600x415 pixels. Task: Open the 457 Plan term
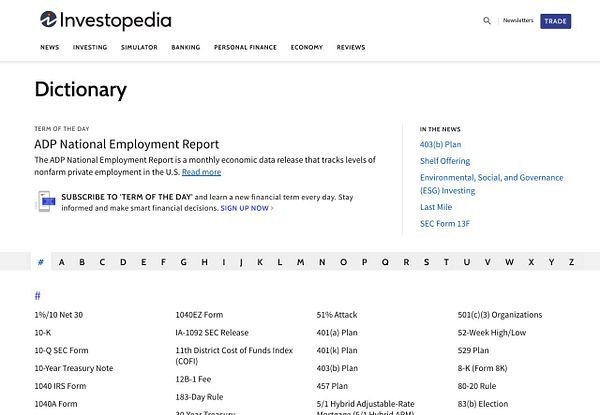332,386
